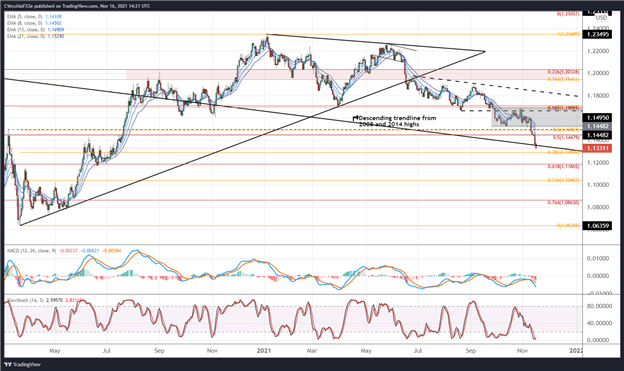Click the 0.764 Fibonacci label near 1.086
The height and width of the screenshot is (371, 624).
click(564, 202)
